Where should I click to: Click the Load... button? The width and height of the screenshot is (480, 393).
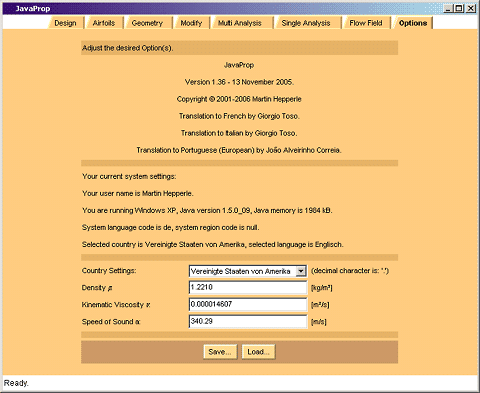[x=258, y=352]
